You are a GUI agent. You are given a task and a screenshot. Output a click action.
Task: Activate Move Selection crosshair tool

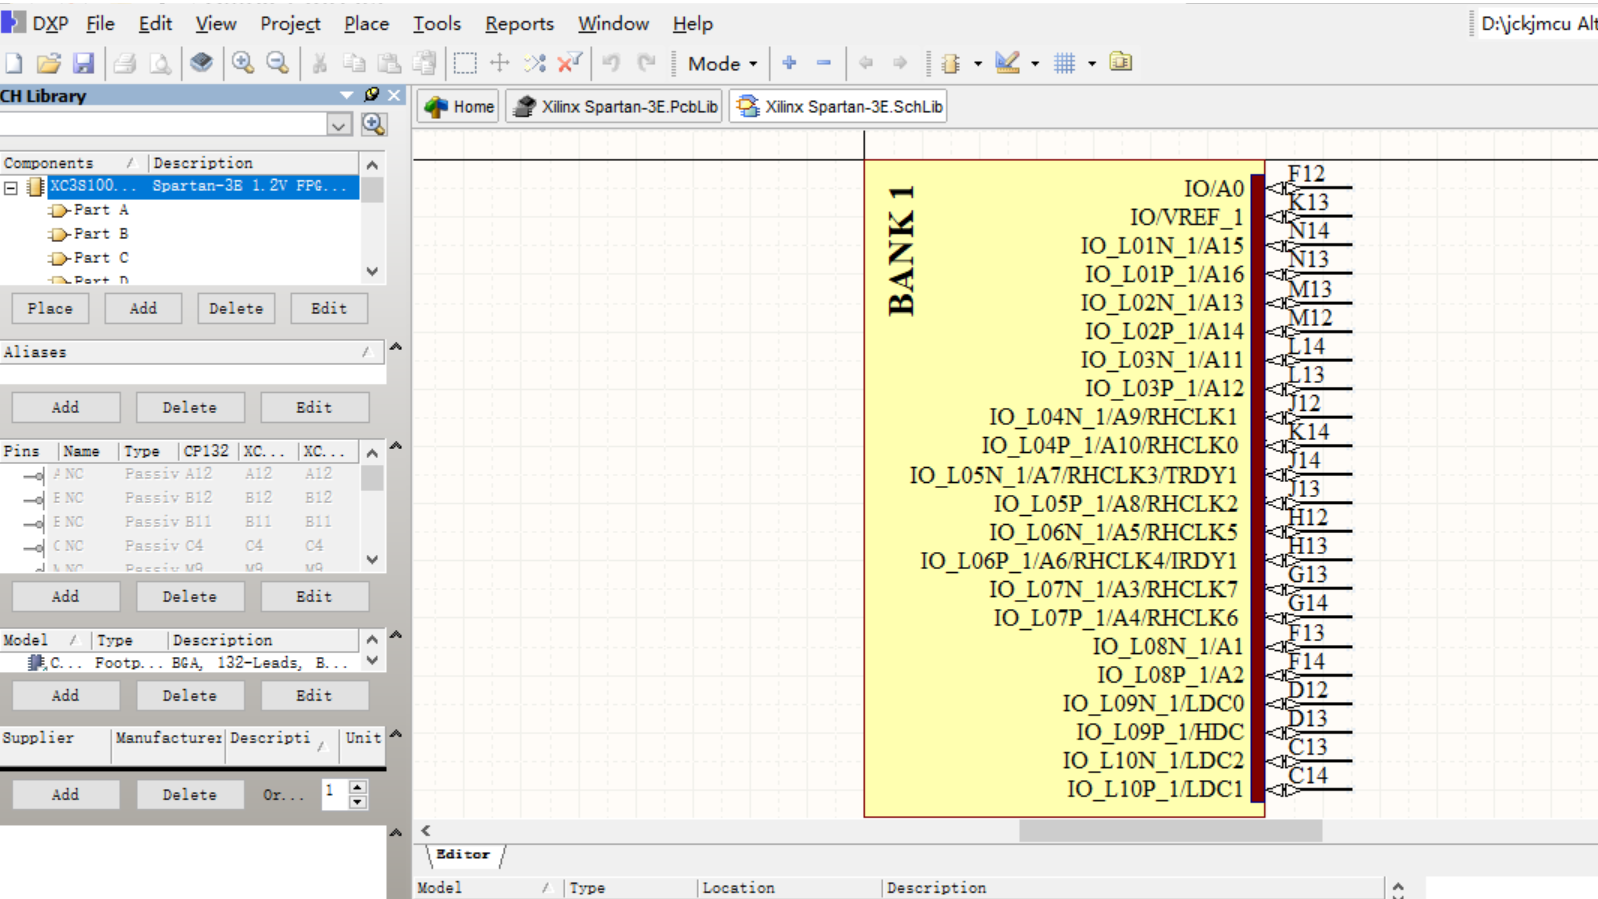(500, 63)
